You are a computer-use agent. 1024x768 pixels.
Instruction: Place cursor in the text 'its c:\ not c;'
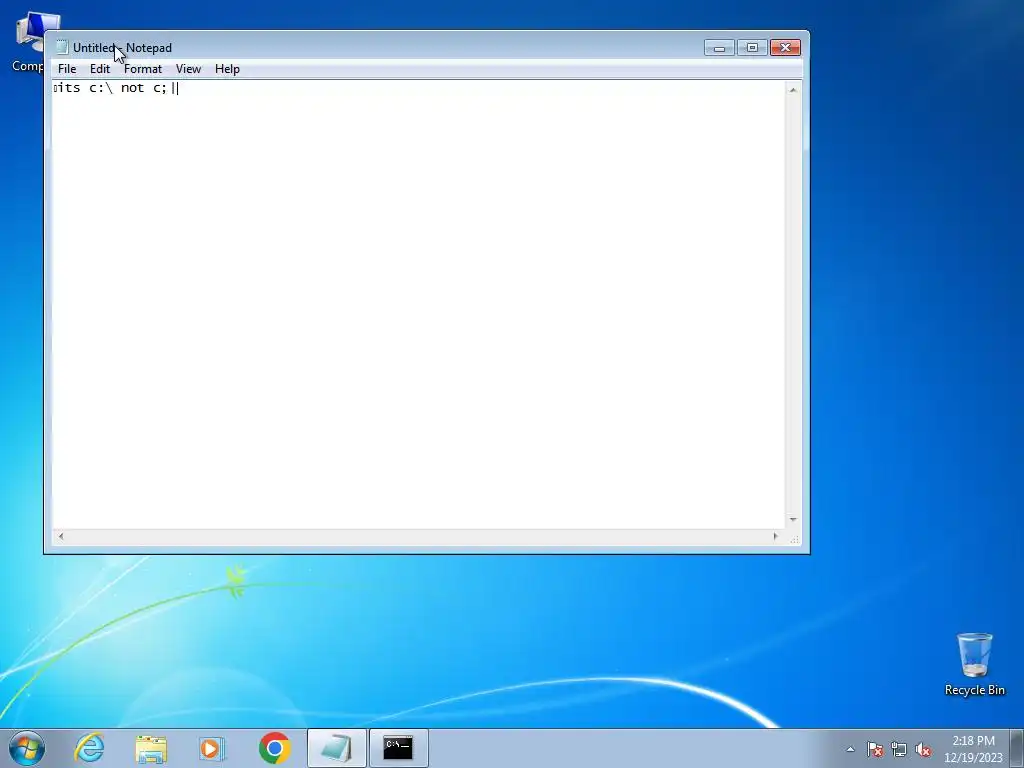[x=110, y=88]
